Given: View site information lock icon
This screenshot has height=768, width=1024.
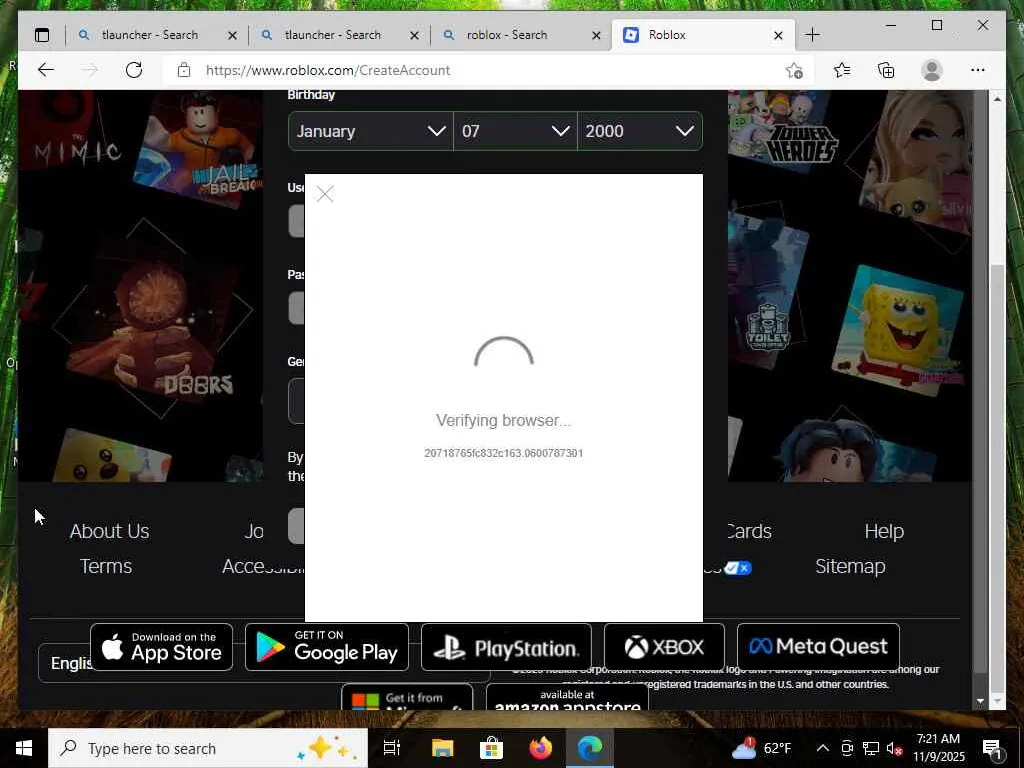Looking at the screenshot, I should coord(184,70).
